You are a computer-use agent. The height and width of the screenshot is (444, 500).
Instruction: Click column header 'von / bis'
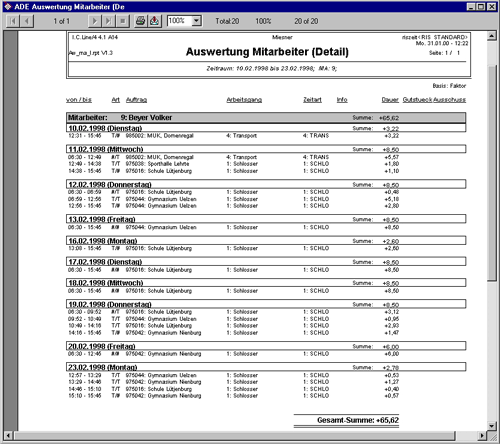click(79, 100)
